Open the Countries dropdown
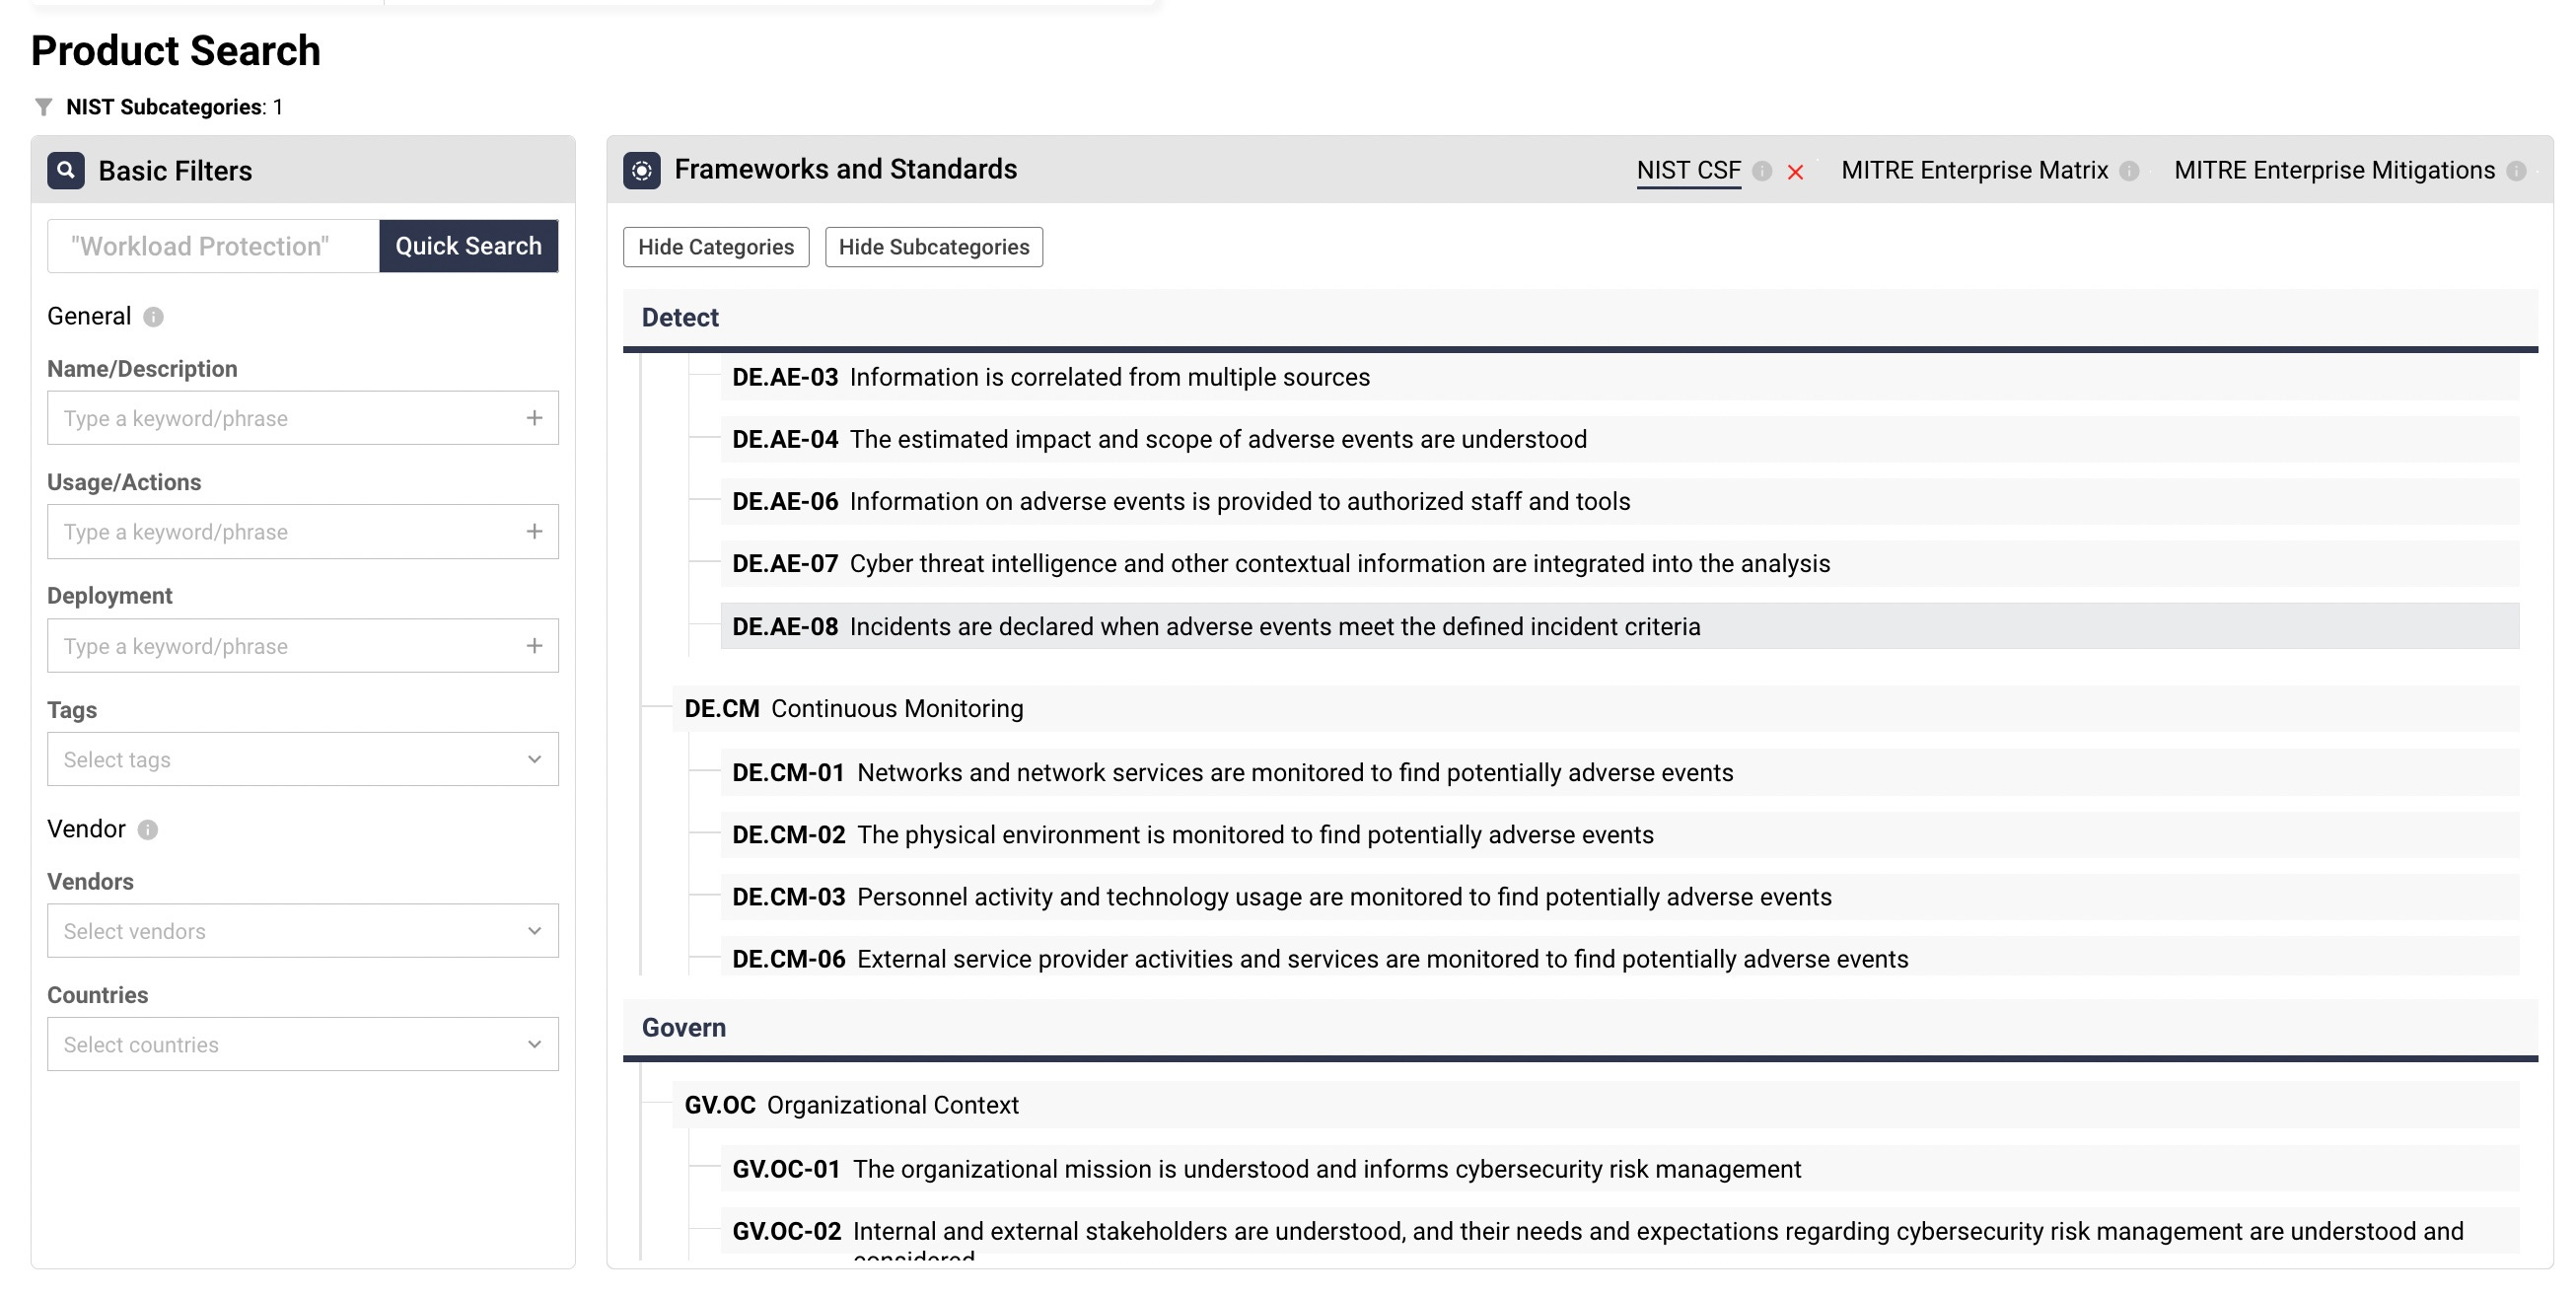Screen dimensions: 2576x1296 (x=303, y=1044)
